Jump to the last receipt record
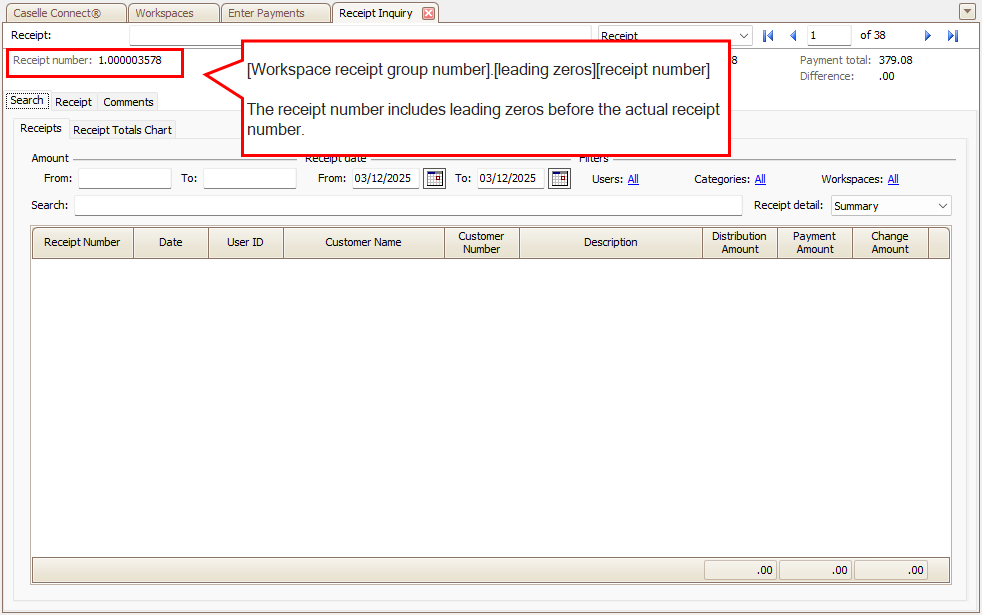This screenshot has width=982, height=615. click(953, 36)
